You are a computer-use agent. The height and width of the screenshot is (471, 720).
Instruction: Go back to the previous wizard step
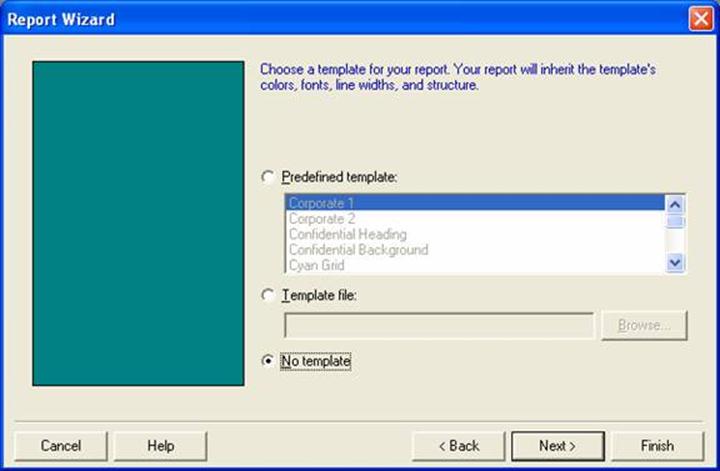point(459,446)
